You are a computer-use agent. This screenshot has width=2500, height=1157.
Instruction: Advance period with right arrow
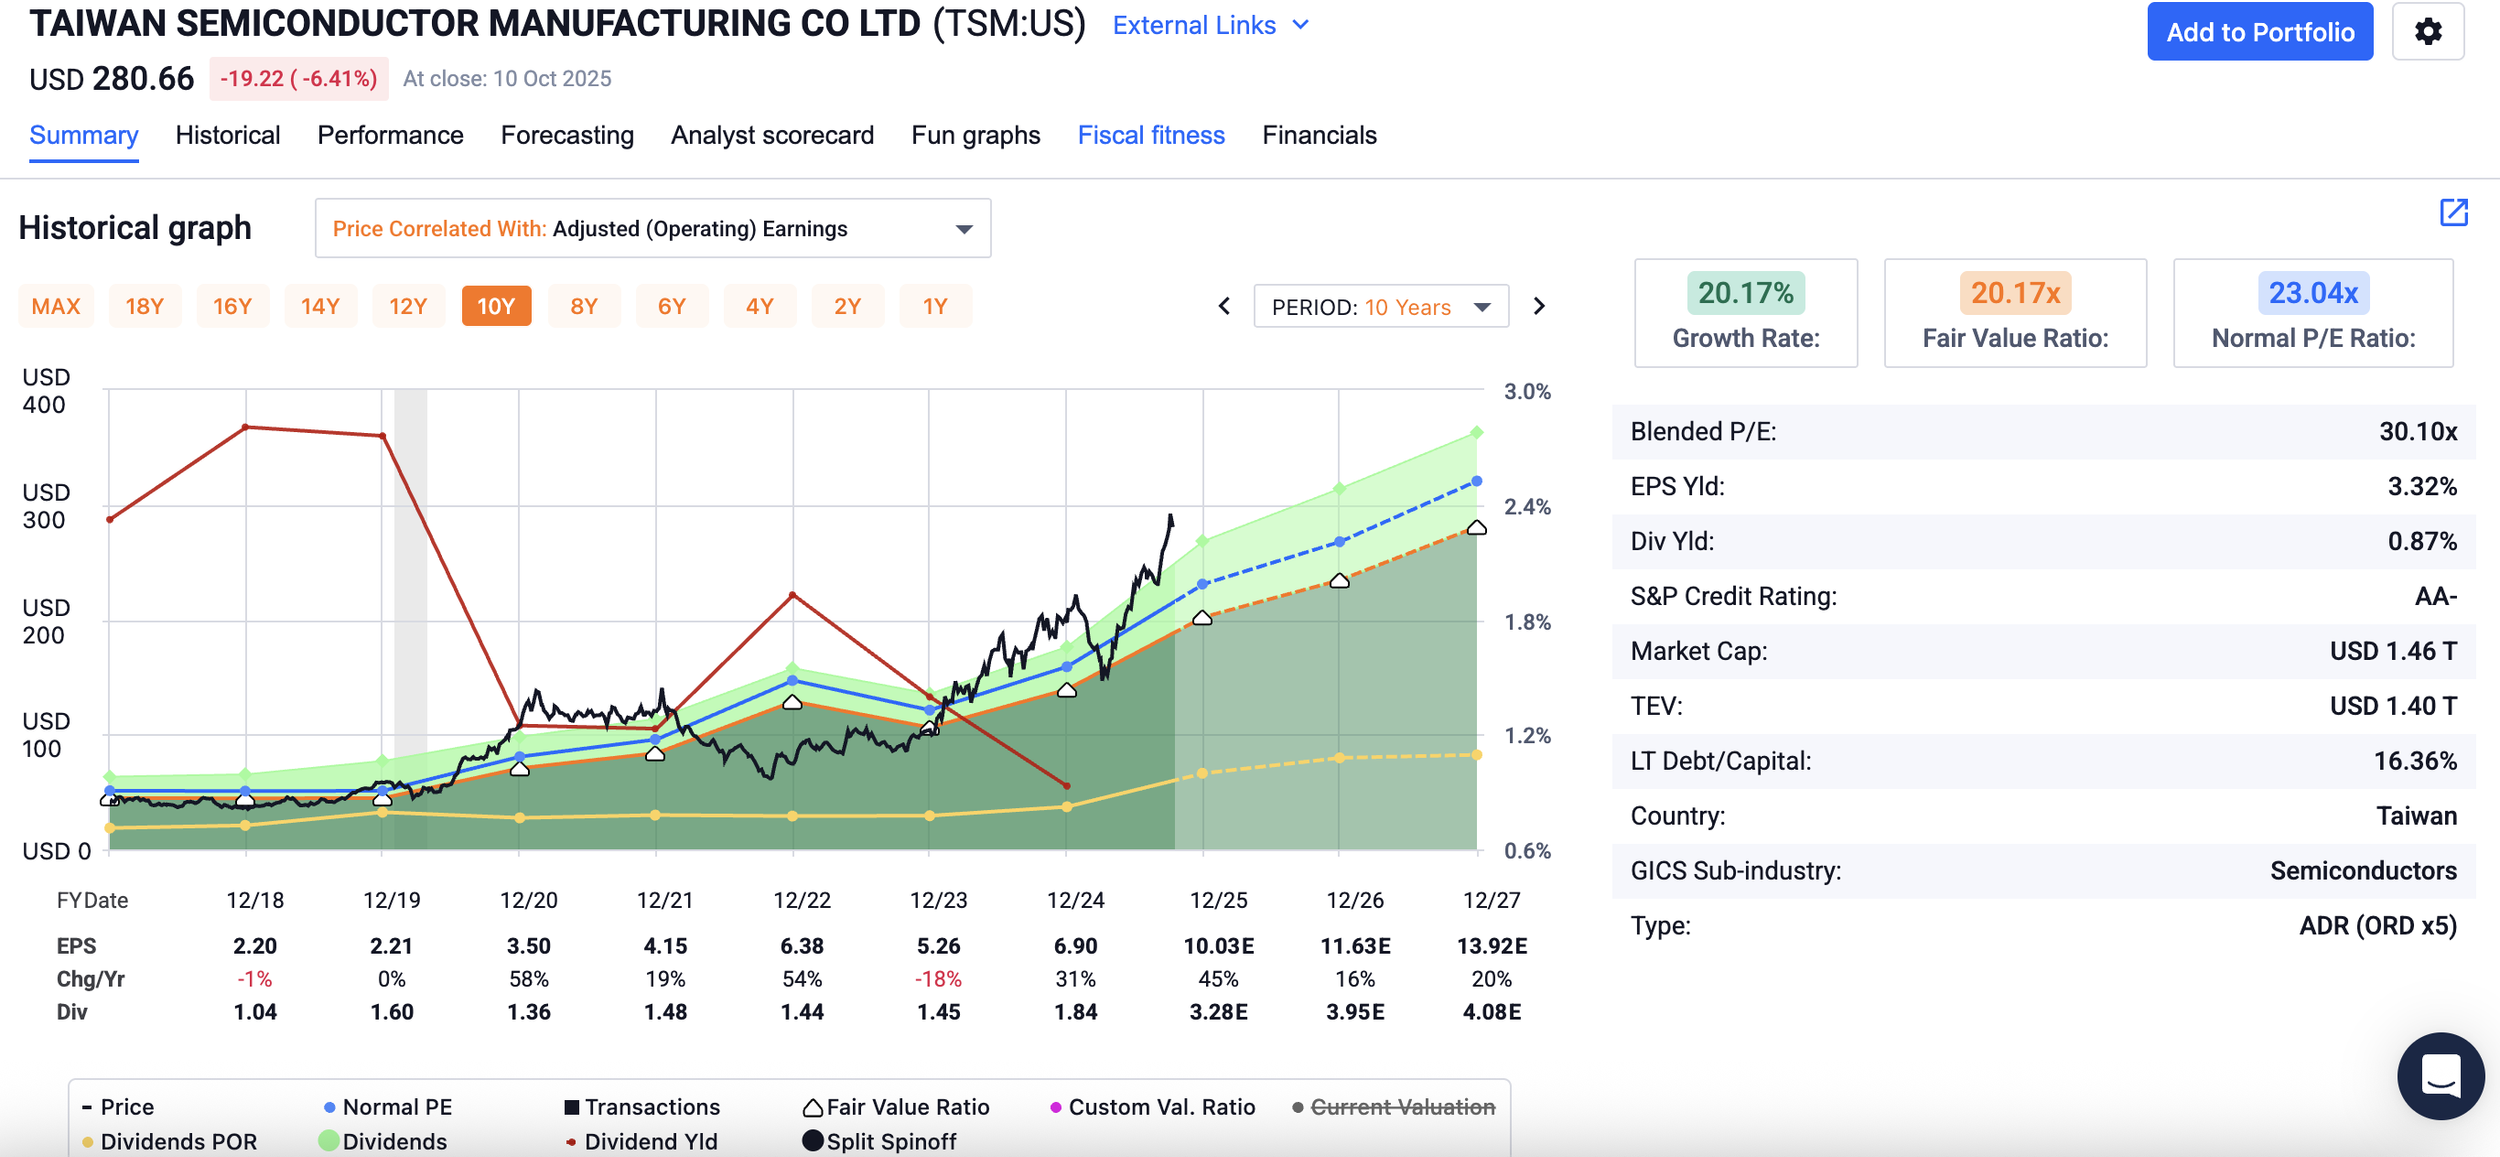tap(1539, 306)
